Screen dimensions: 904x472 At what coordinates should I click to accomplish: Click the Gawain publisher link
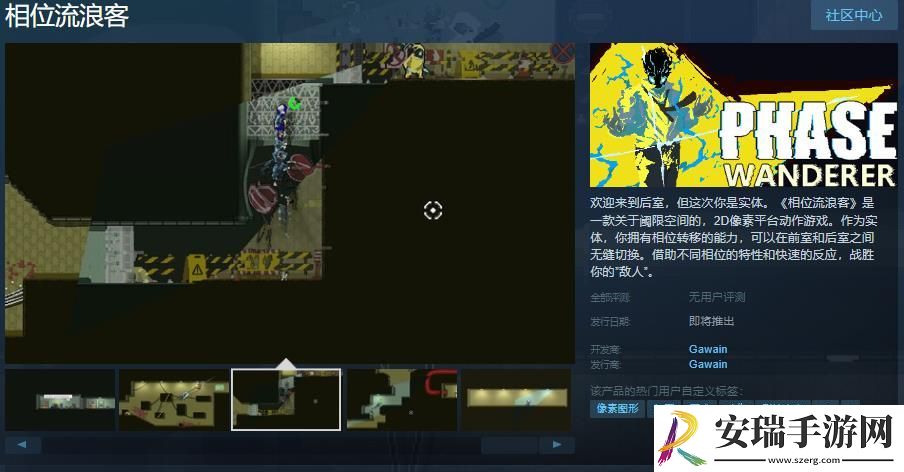click(x=707, y=364)
